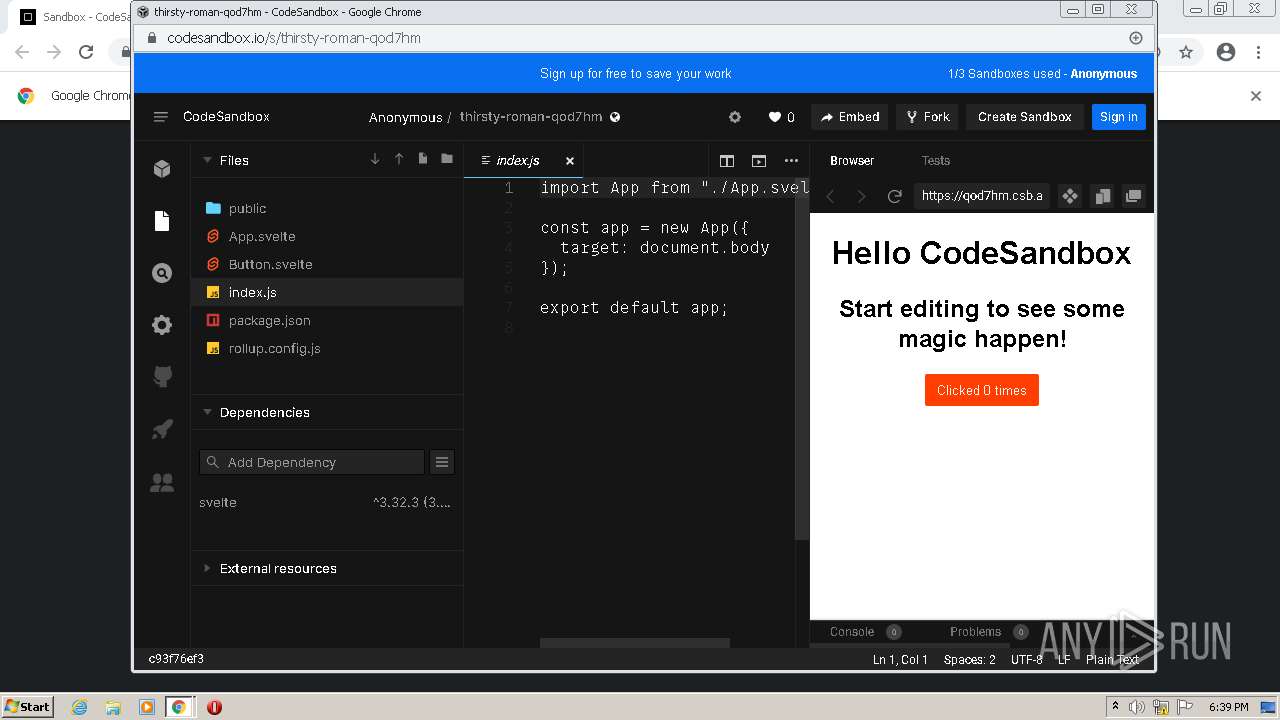Click the Chrome address bar URL
The image size is (1280, 720).
tap(294, 38)
